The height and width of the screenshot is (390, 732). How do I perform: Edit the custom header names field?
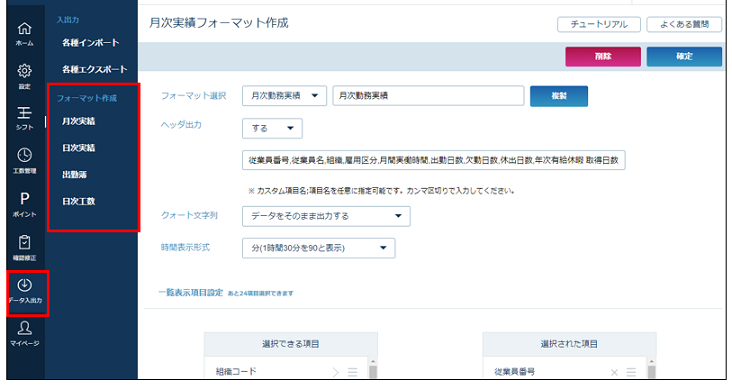pos(434,160)
